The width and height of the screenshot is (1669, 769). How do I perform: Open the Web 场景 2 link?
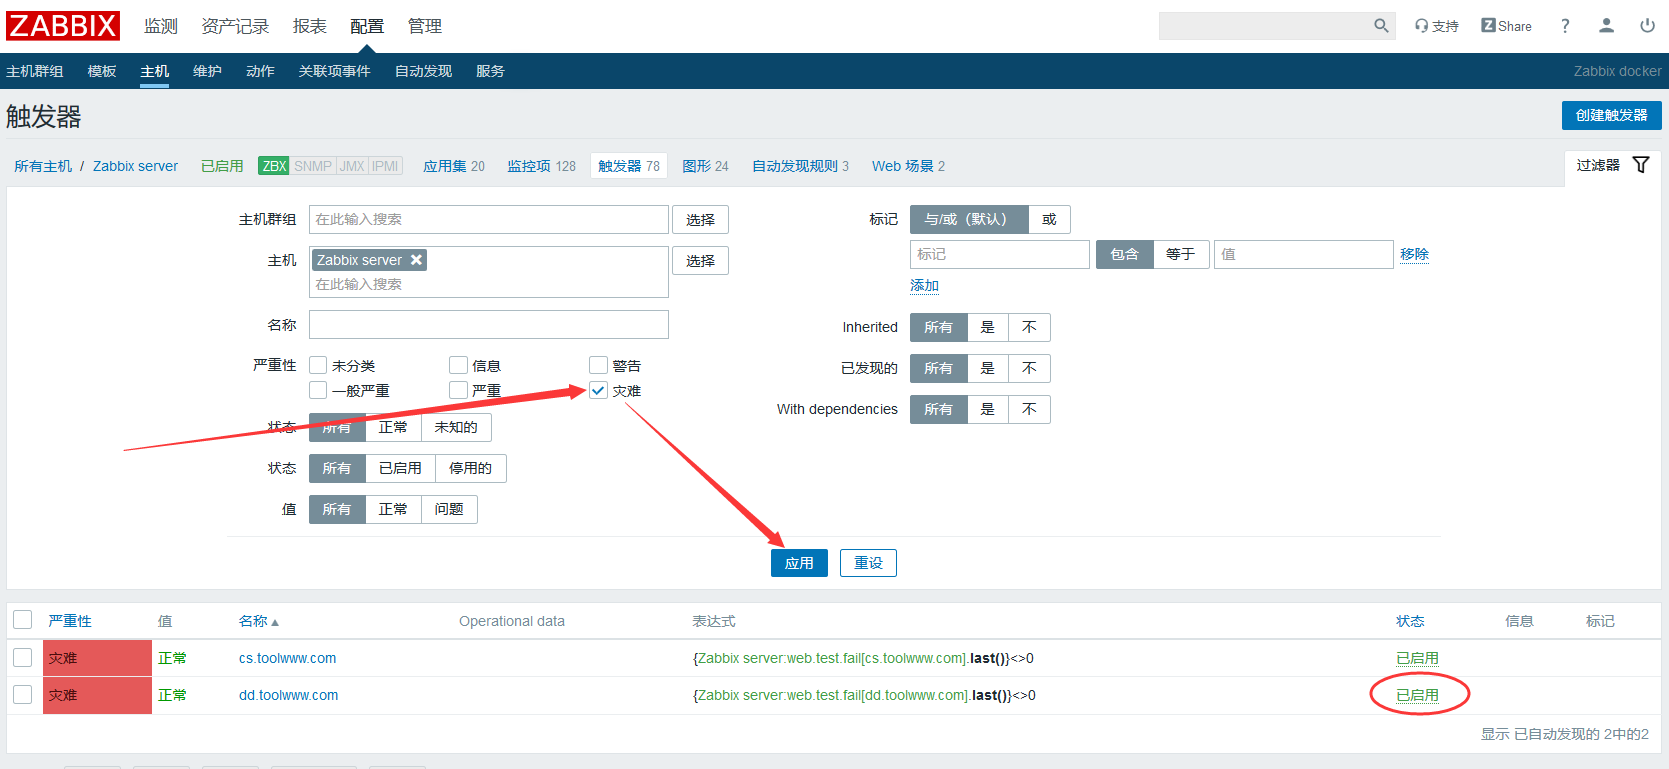908,166
